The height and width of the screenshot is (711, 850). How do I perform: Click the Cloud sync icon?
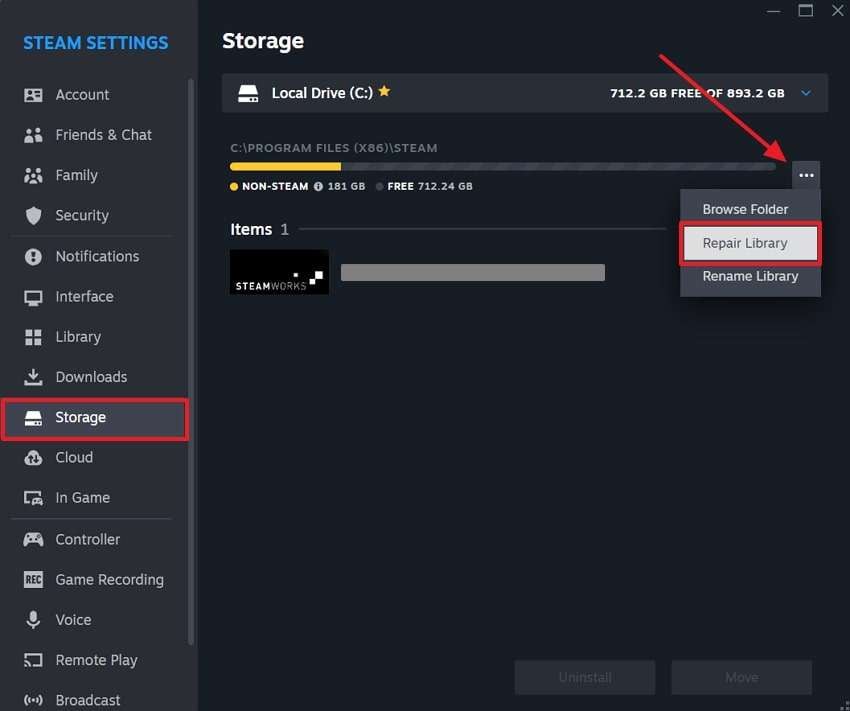click(33, 458)
